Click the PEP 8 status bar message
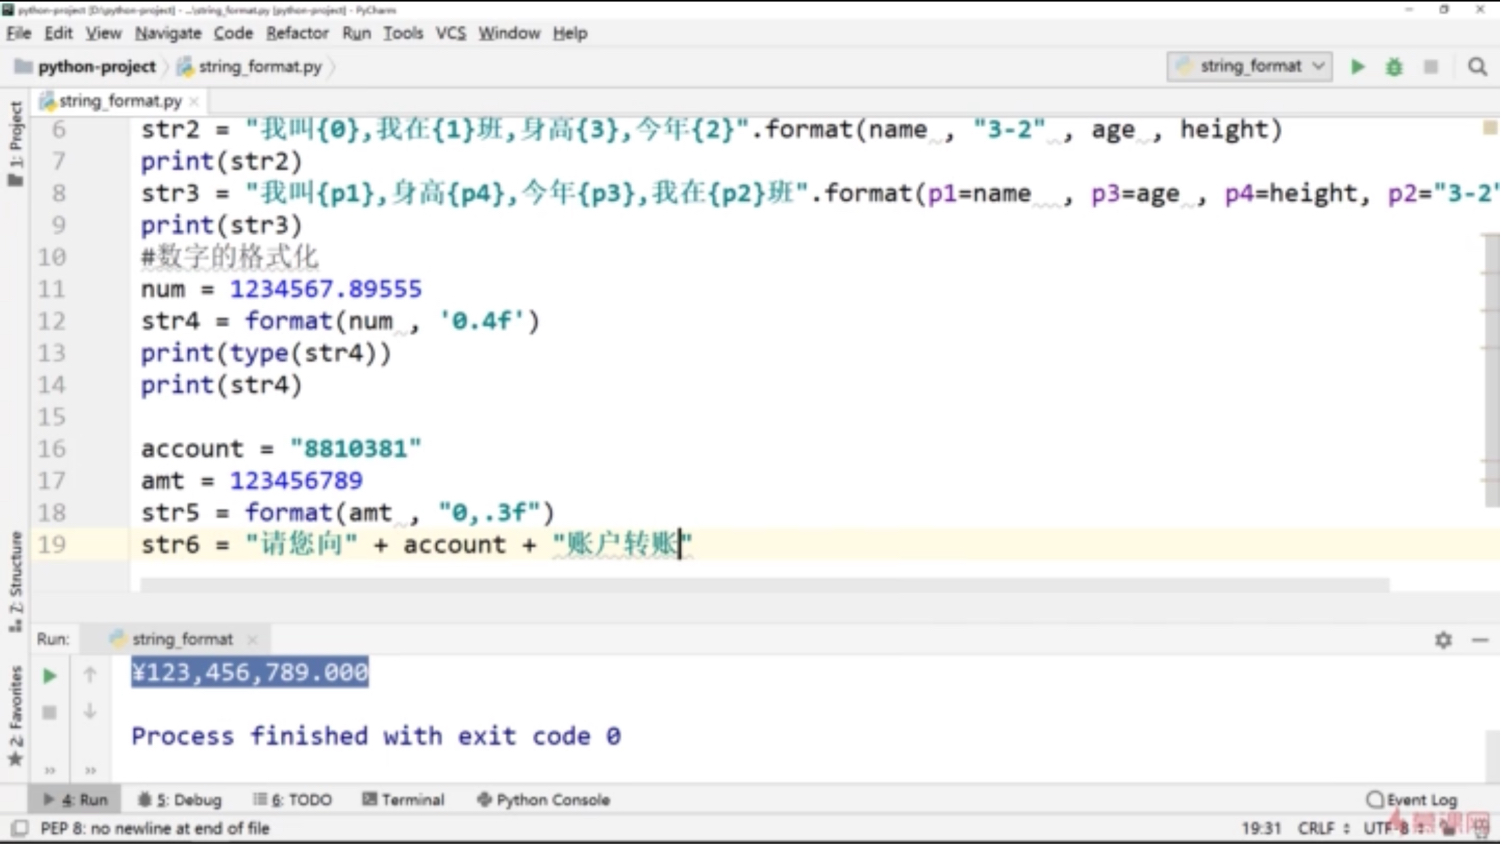The height and width of the screenshot is (844, 1501). 155,828
